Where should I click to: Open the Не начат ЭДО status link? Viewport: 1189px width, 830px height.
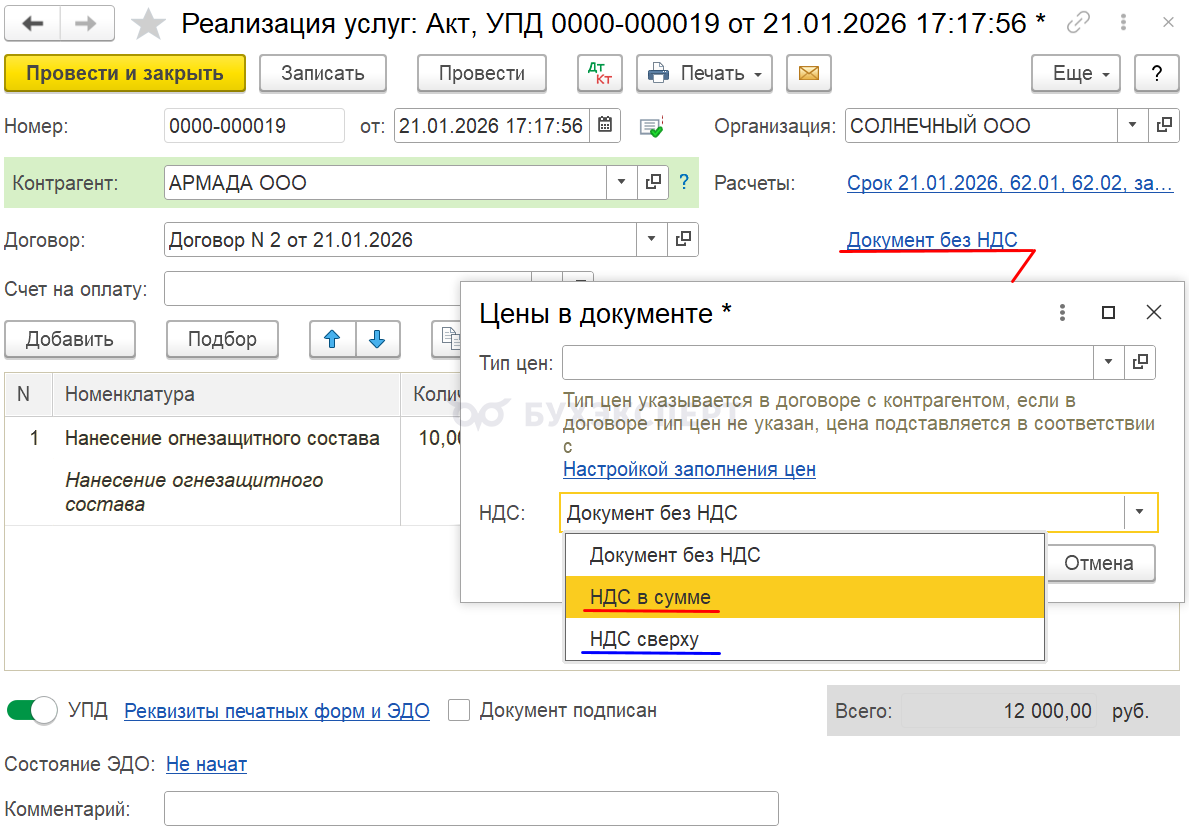click(x=206, y=764)
